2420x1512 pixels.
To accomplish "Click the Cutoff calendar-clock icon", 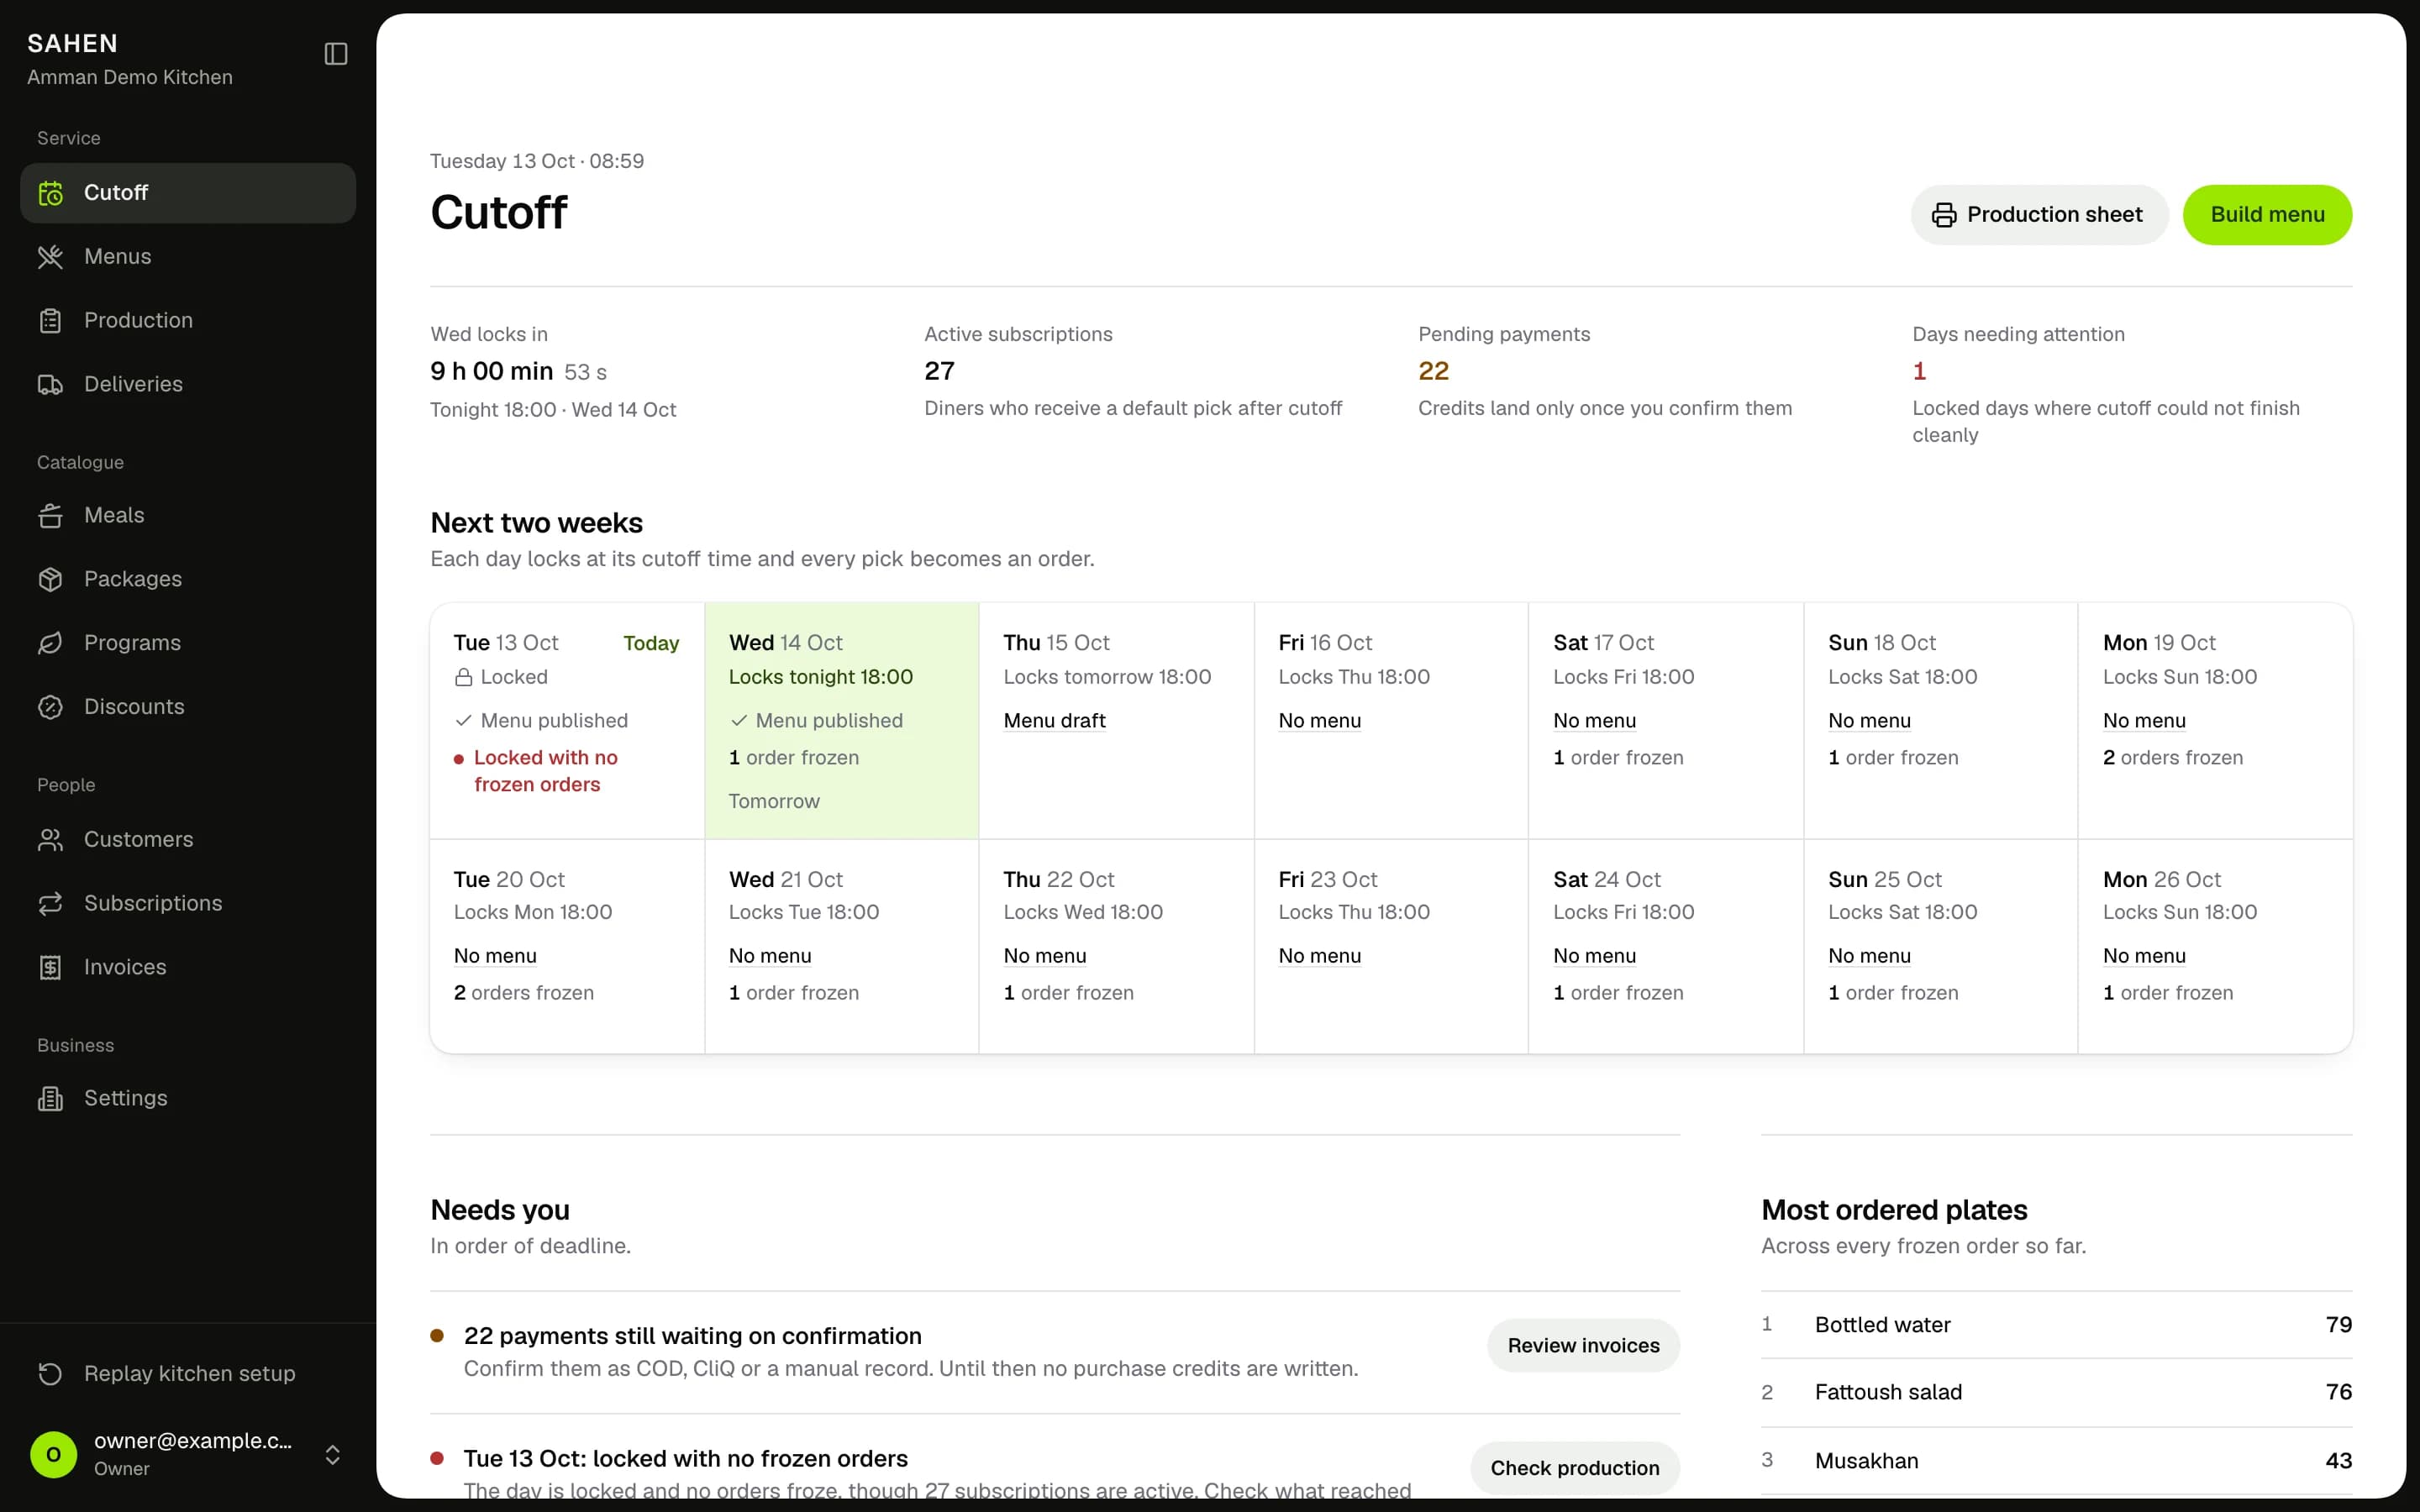I will [50, 193].
